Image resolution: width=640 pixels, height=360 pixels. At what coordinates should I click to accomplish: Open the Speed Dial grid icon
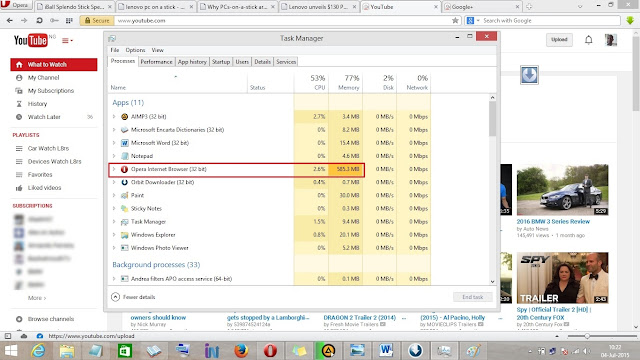point(69,20)
